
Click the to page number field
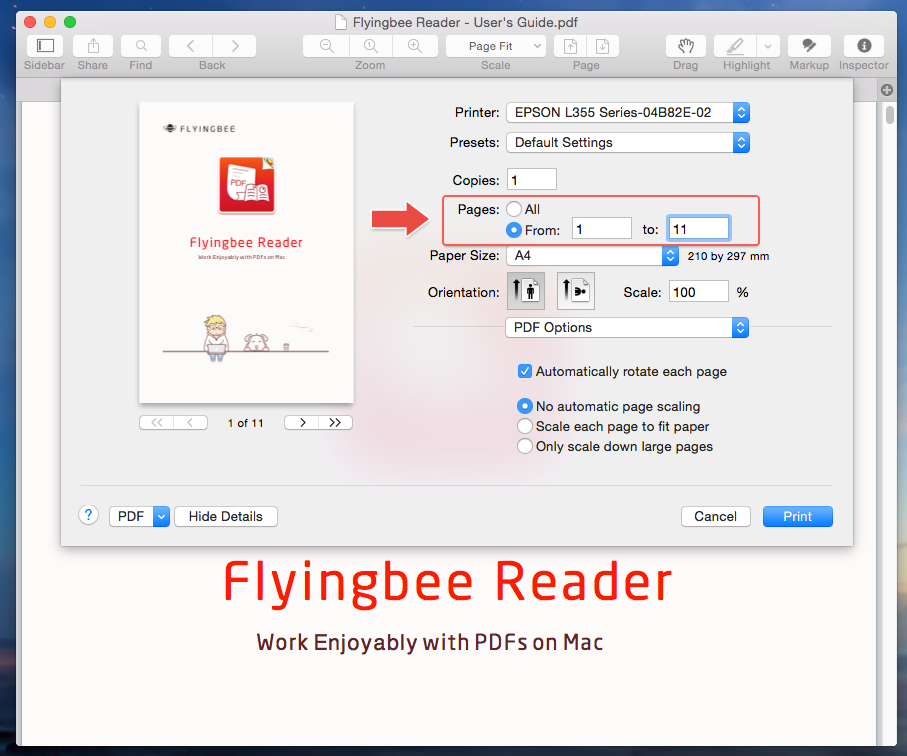[x=699, y=228]
